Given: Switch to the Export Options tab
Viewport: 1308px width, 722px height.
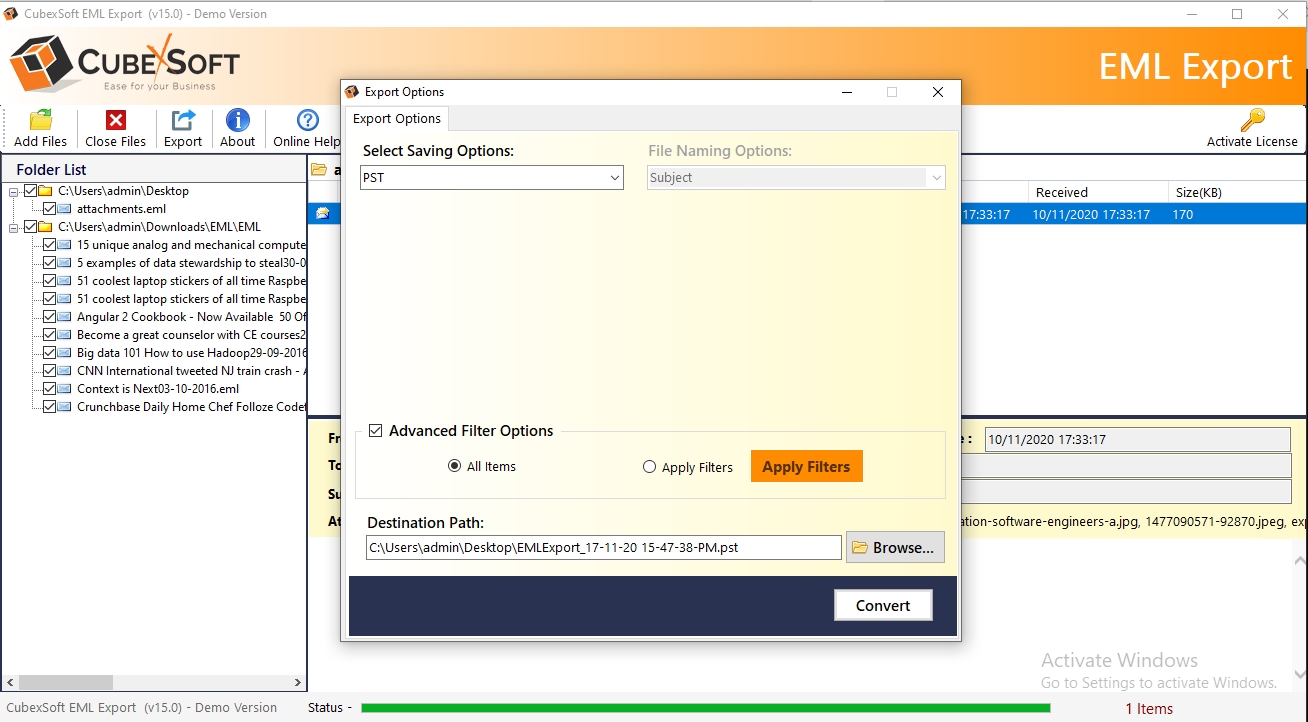Looking at the screenshot, I should 397,119.
